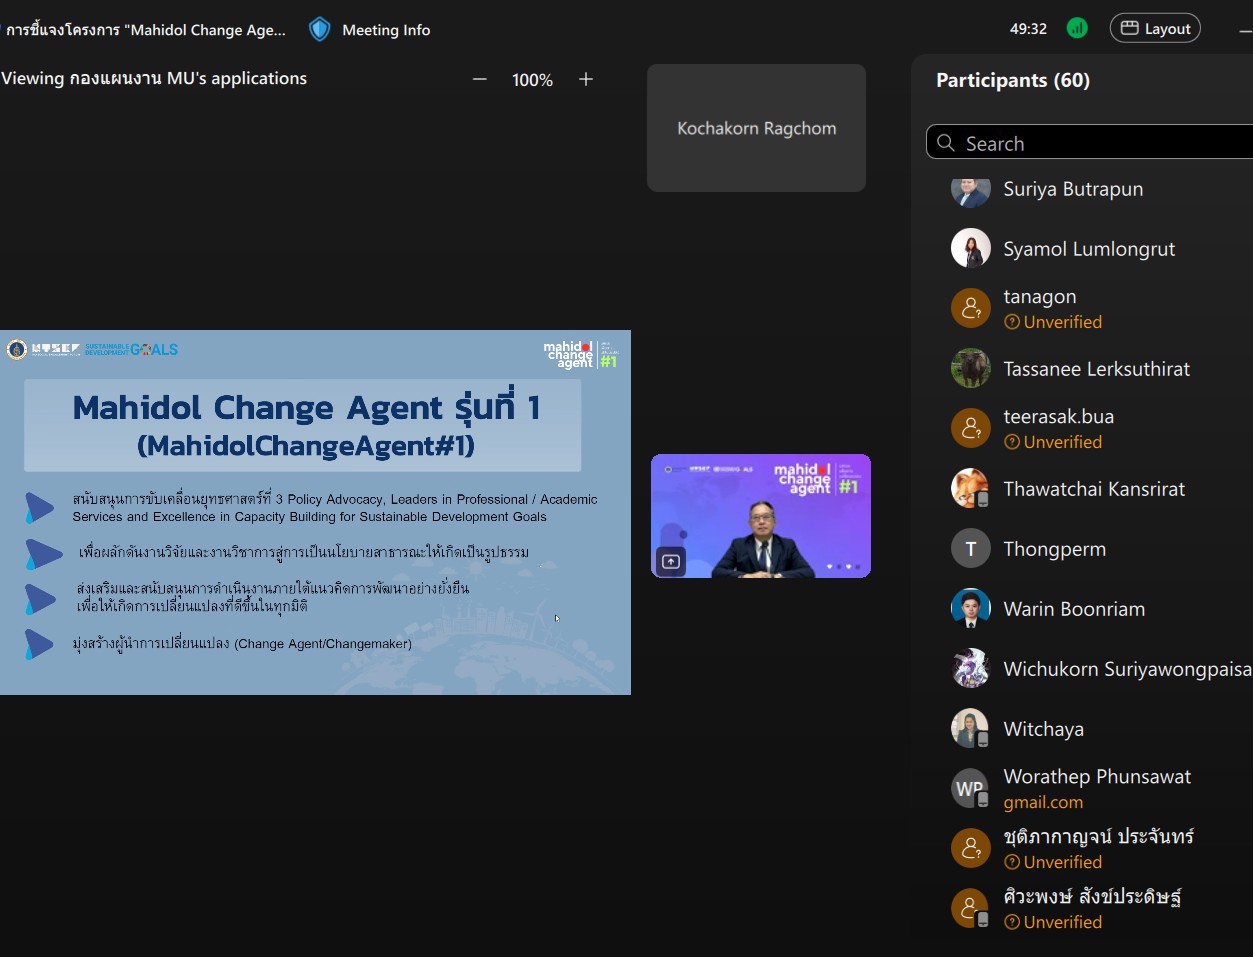
Task: Open the Layout options button
Action: (1155, 28)
